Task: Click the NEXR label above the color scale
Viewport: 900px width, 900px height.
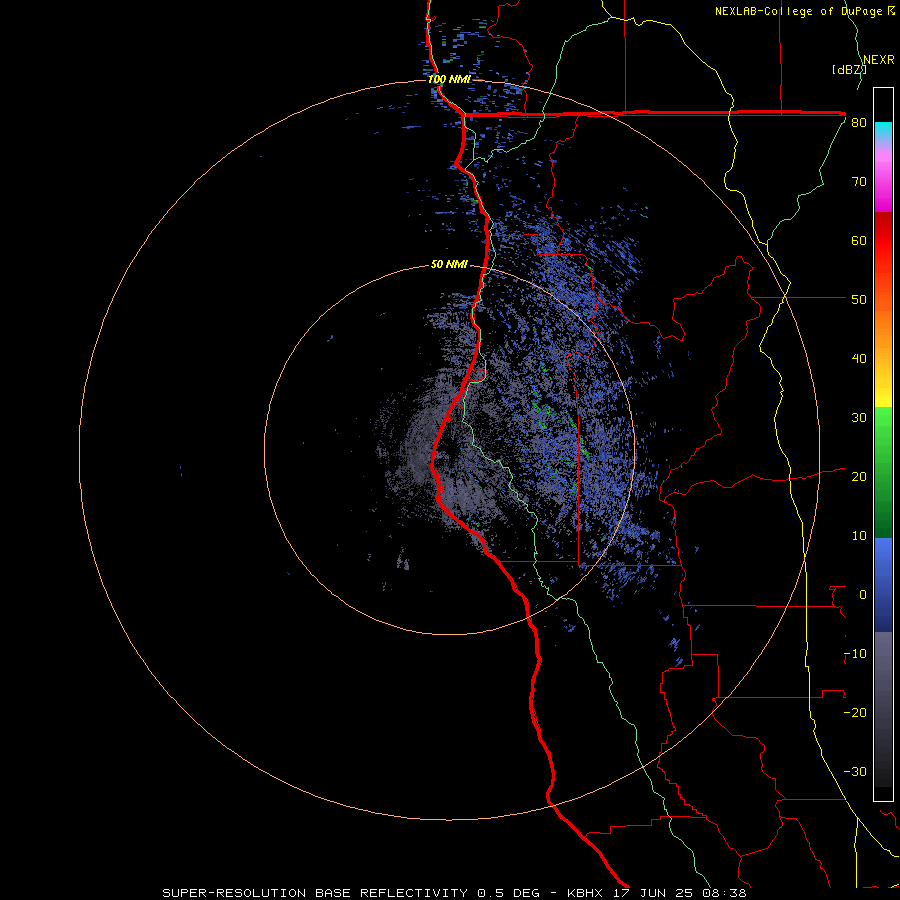Action: pyautogui.click(x=878, y=60)
